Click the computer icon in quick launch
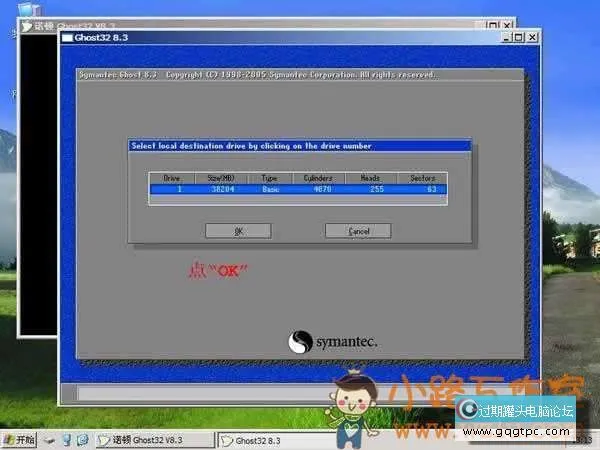 66,440
